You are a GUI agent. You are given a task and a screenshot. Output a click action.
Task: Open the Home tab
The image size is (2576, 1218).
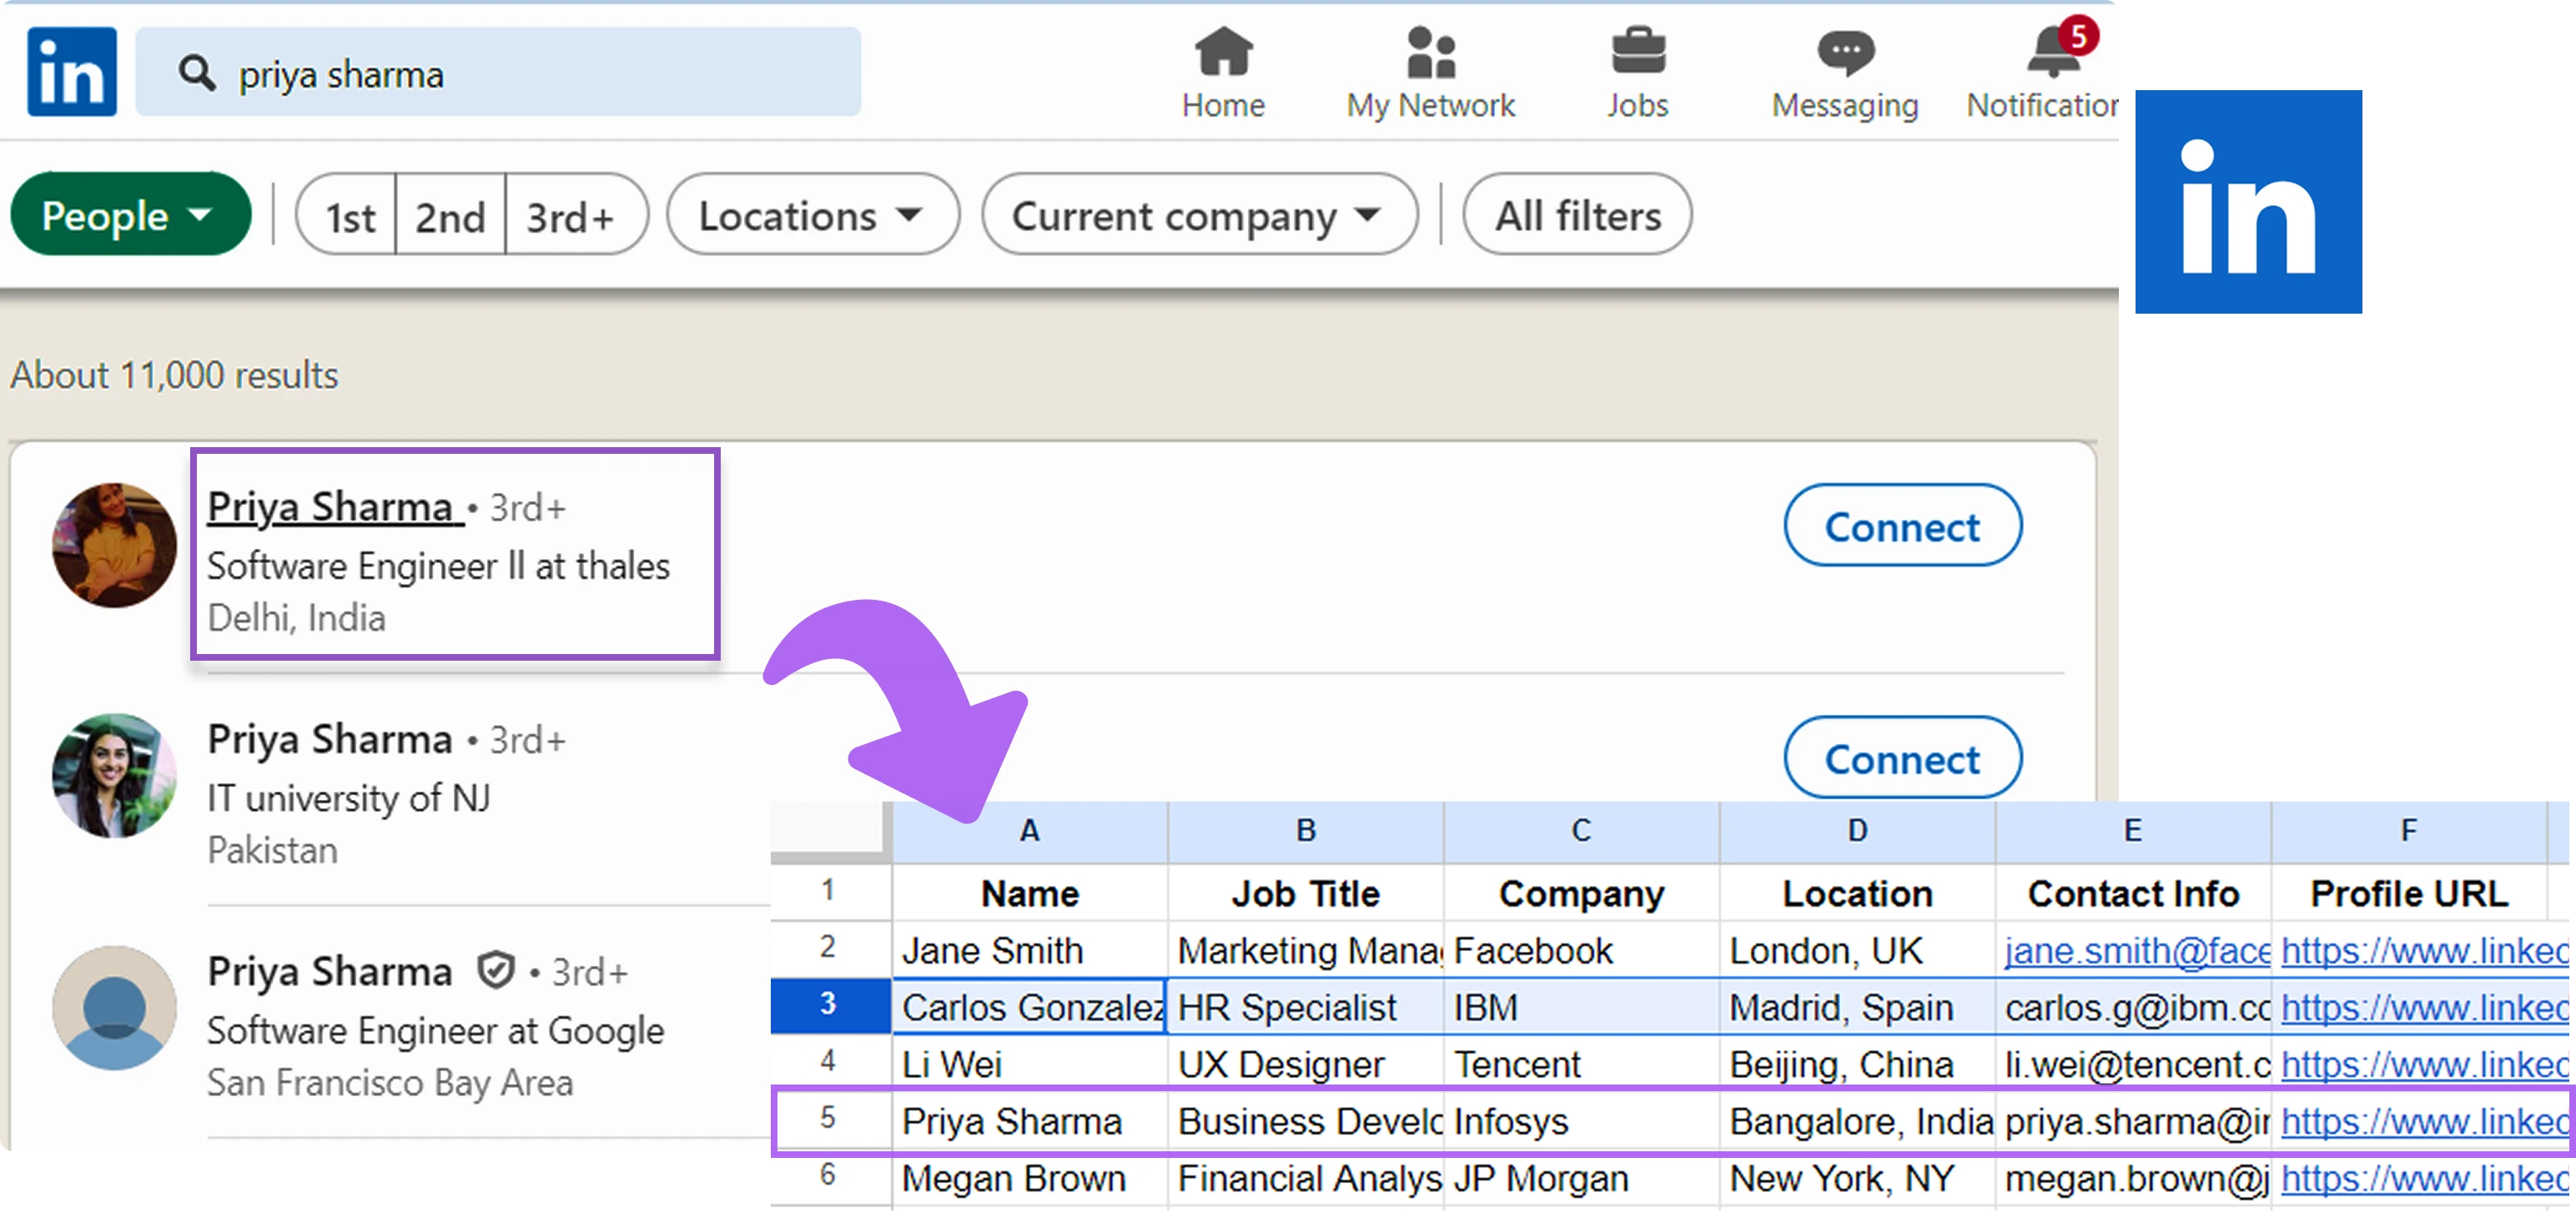[x=1223, y=74]
